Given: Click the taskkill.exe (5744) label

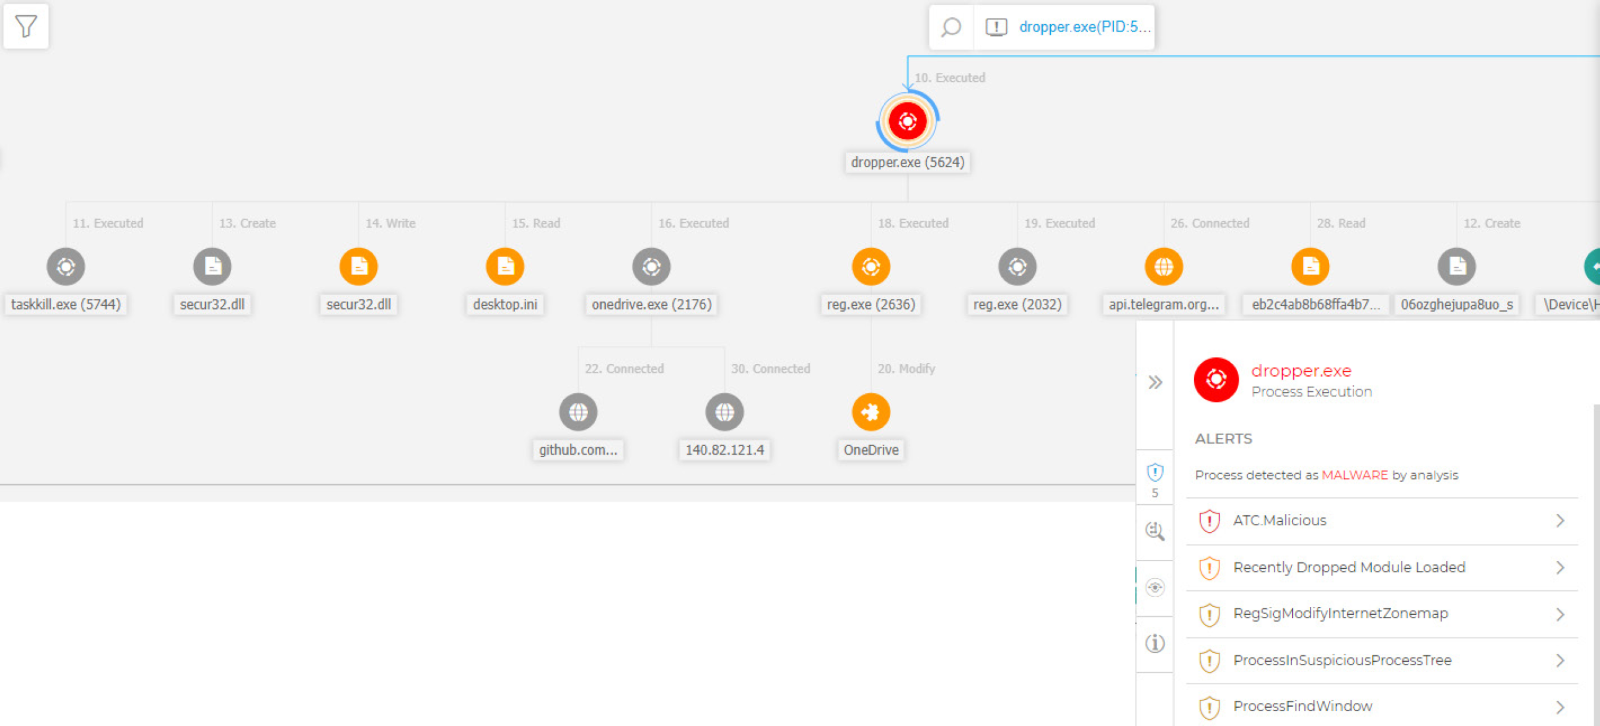Looking at the screenshot, I should point(66,304).
